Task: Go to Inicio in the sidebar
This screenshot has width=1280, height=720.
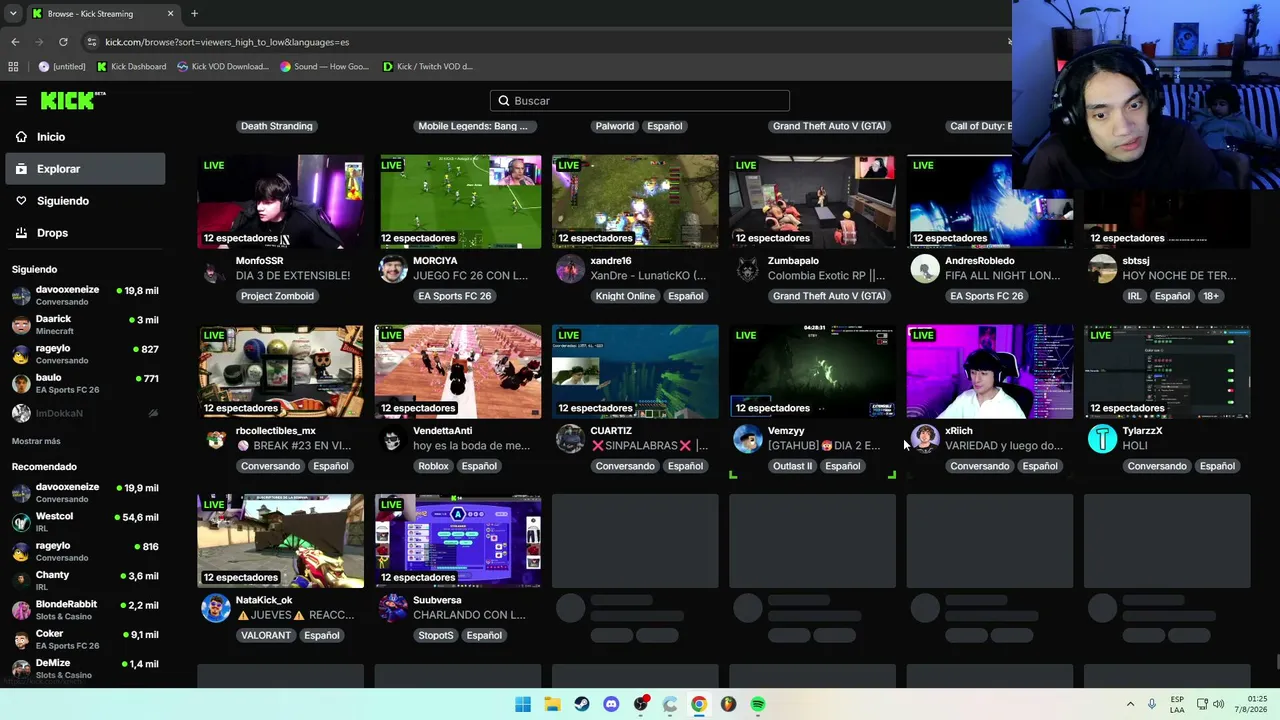Action: point(85,137)
